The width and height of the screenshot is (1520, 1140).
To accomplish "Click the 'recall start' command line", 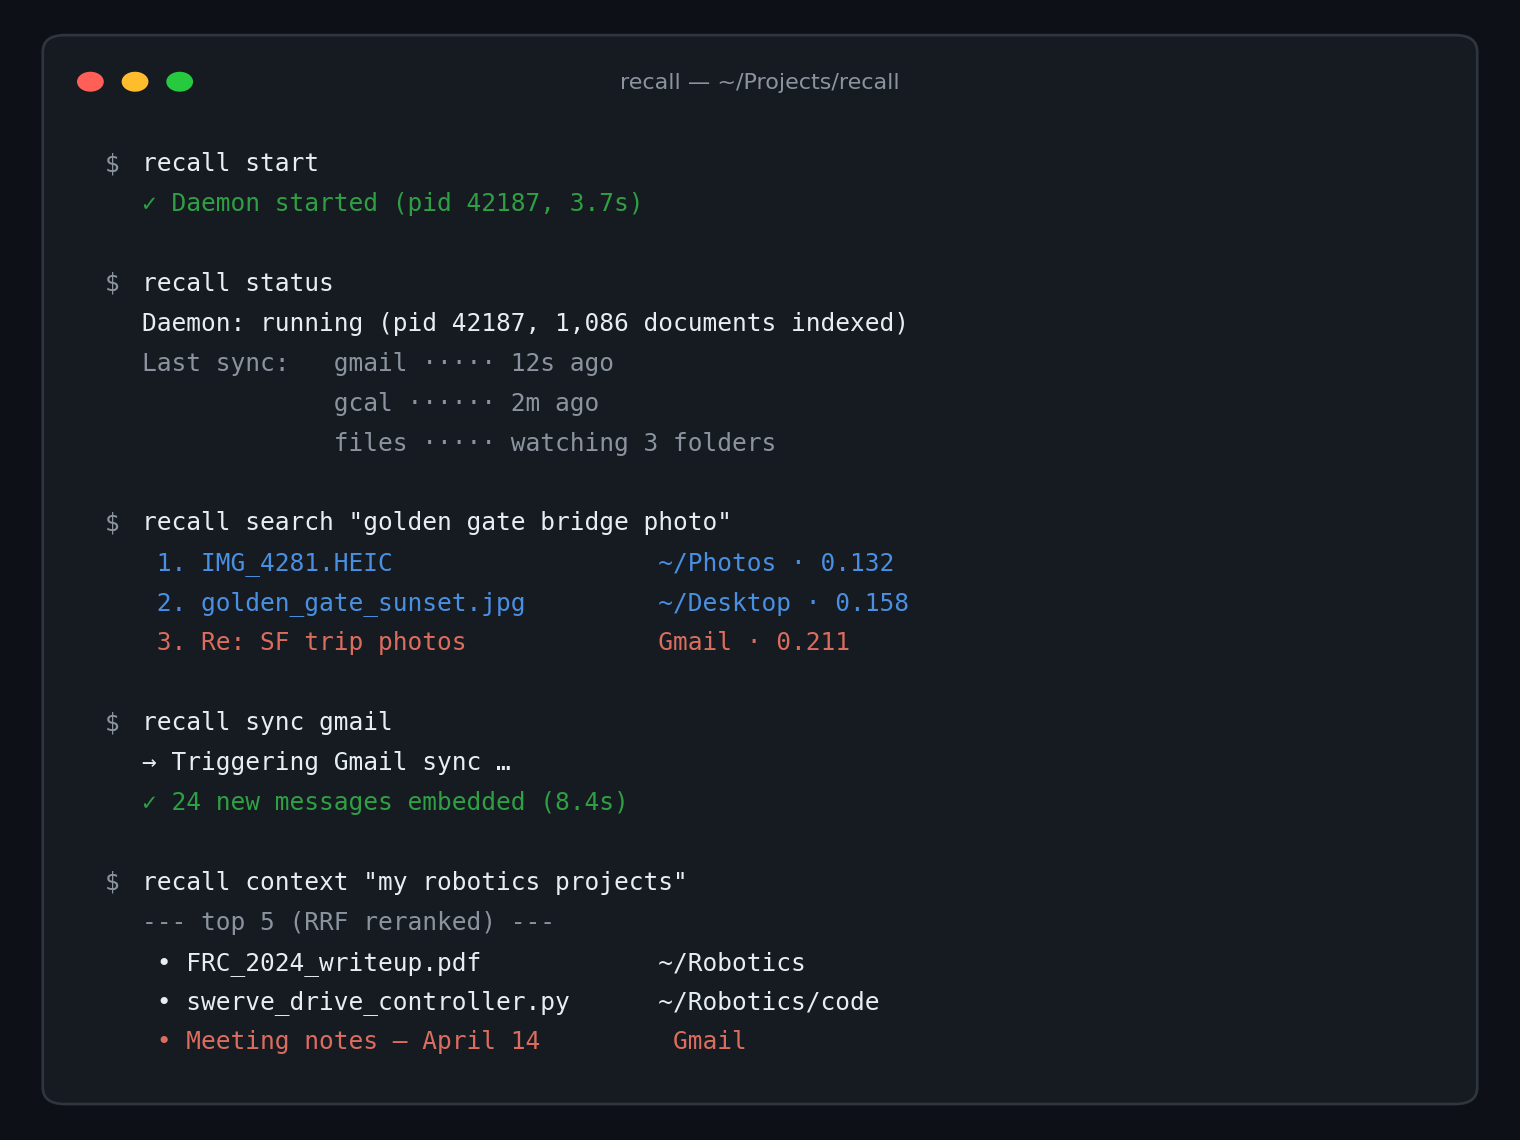I will 230,163.
